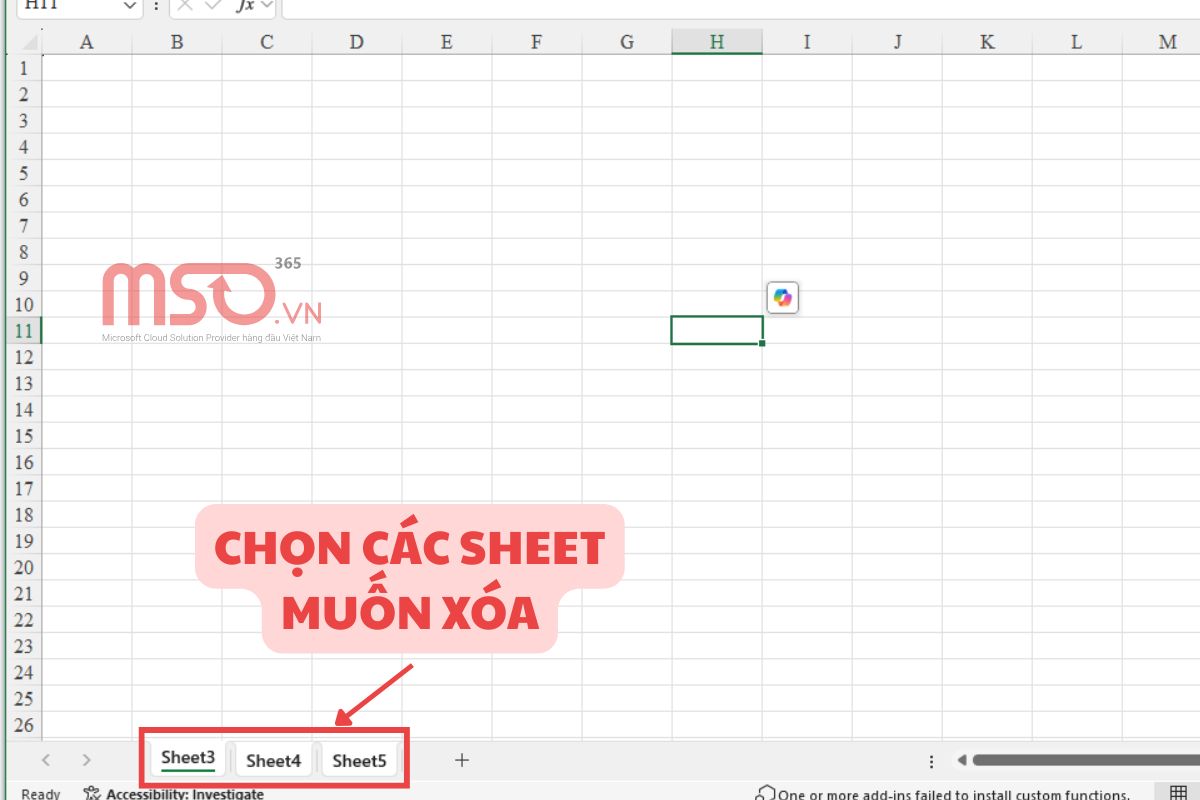Click the add-ins warning icon in the status bar

(x=765, y=794)
